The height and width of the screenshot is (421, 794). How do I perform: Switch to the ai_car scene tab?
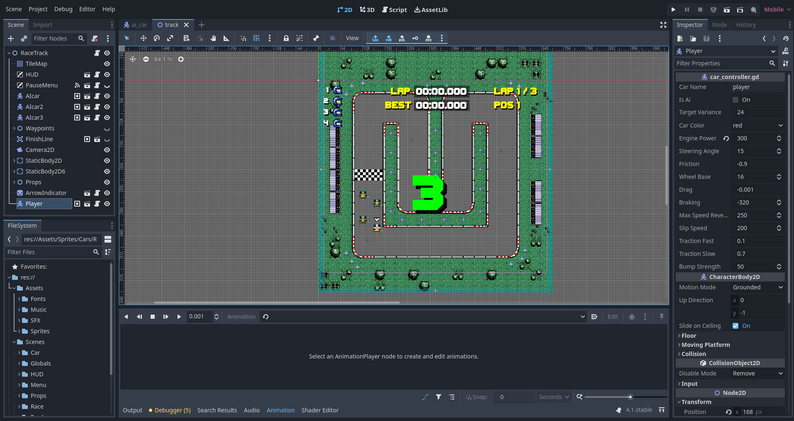[x=136, y=25]
